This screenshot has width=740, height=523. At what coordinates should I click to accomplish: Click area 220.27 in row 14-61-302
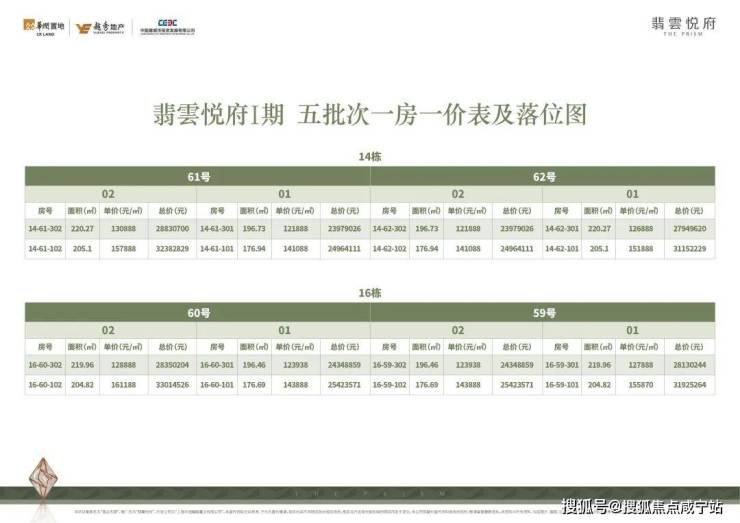[82, 228]
